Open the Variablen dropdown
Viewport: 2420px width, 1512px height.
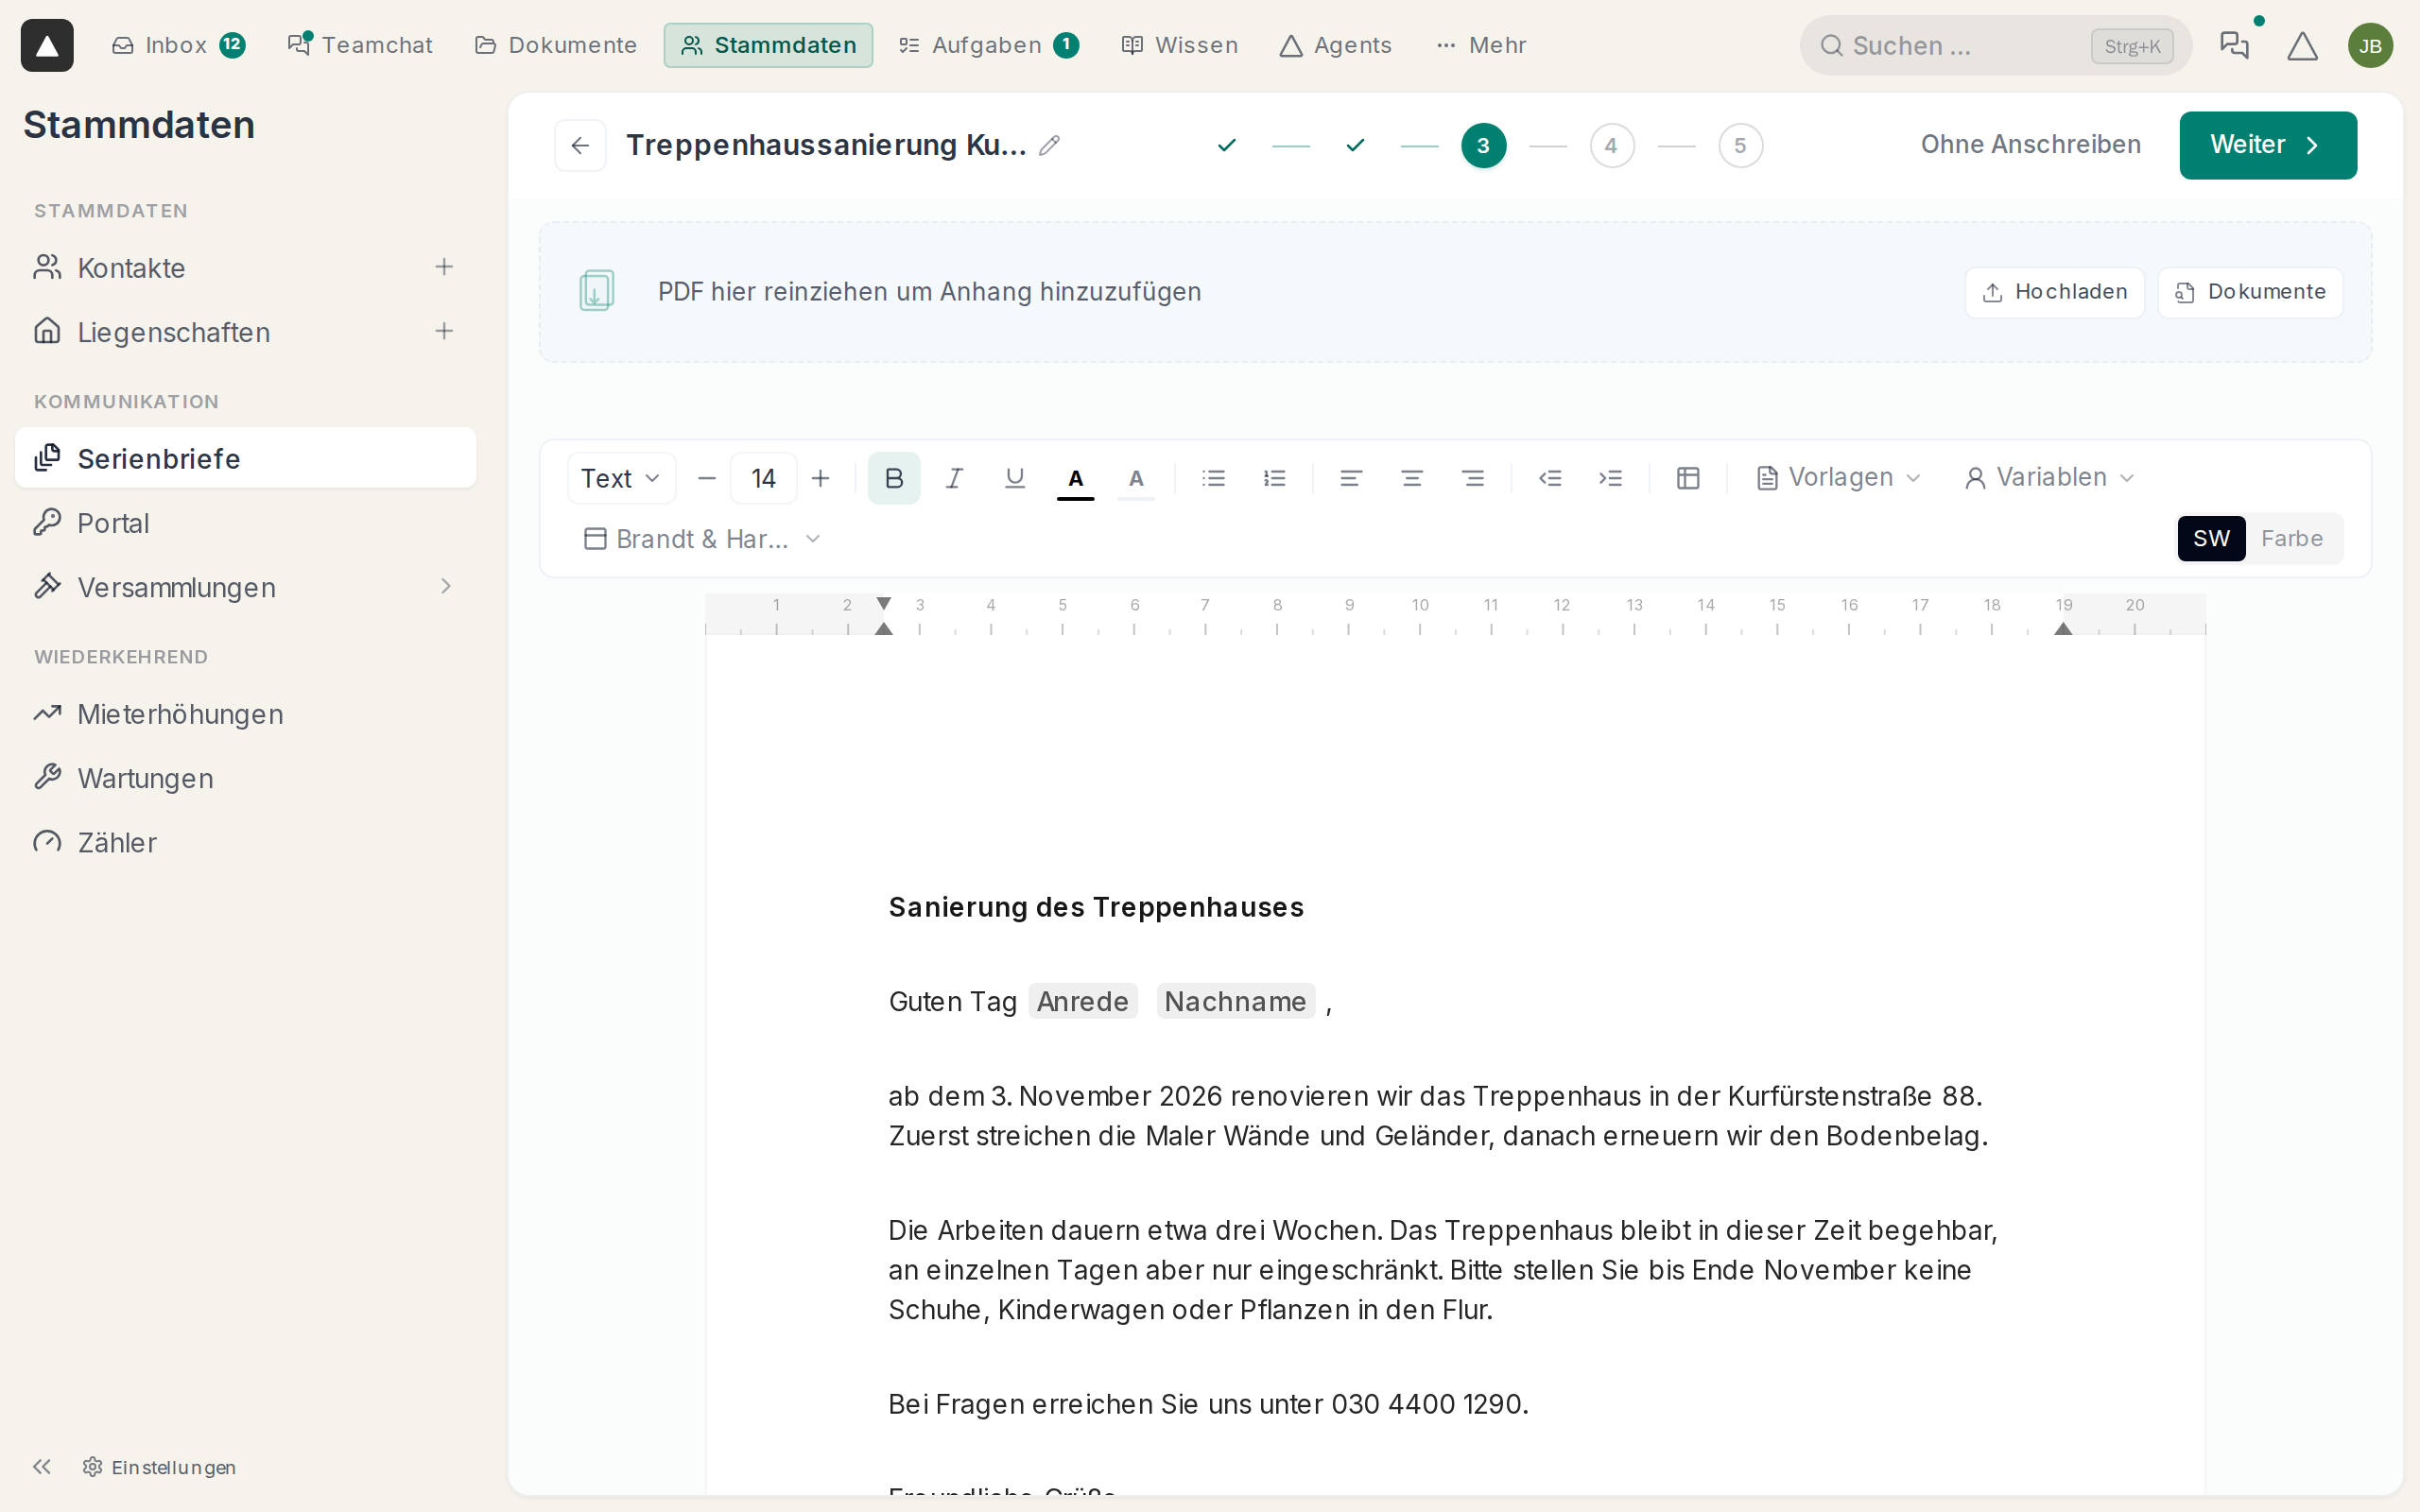[x=2049, y=478]
